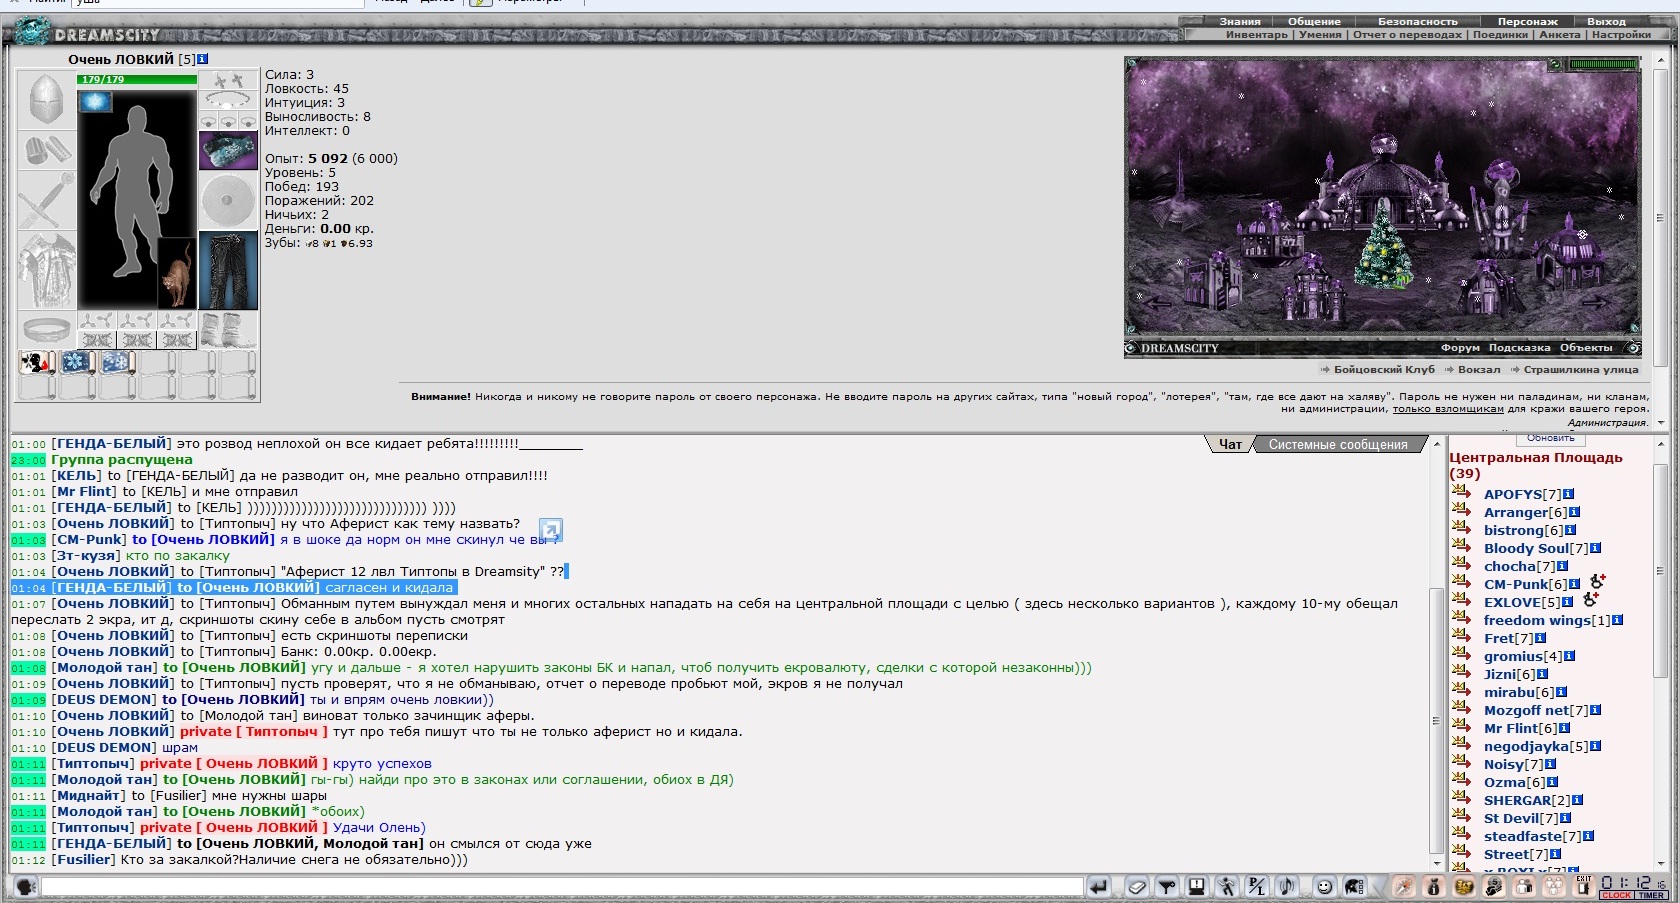Click the snowflake effect icon on character
1680x903 pixels.
coord(96,102)
